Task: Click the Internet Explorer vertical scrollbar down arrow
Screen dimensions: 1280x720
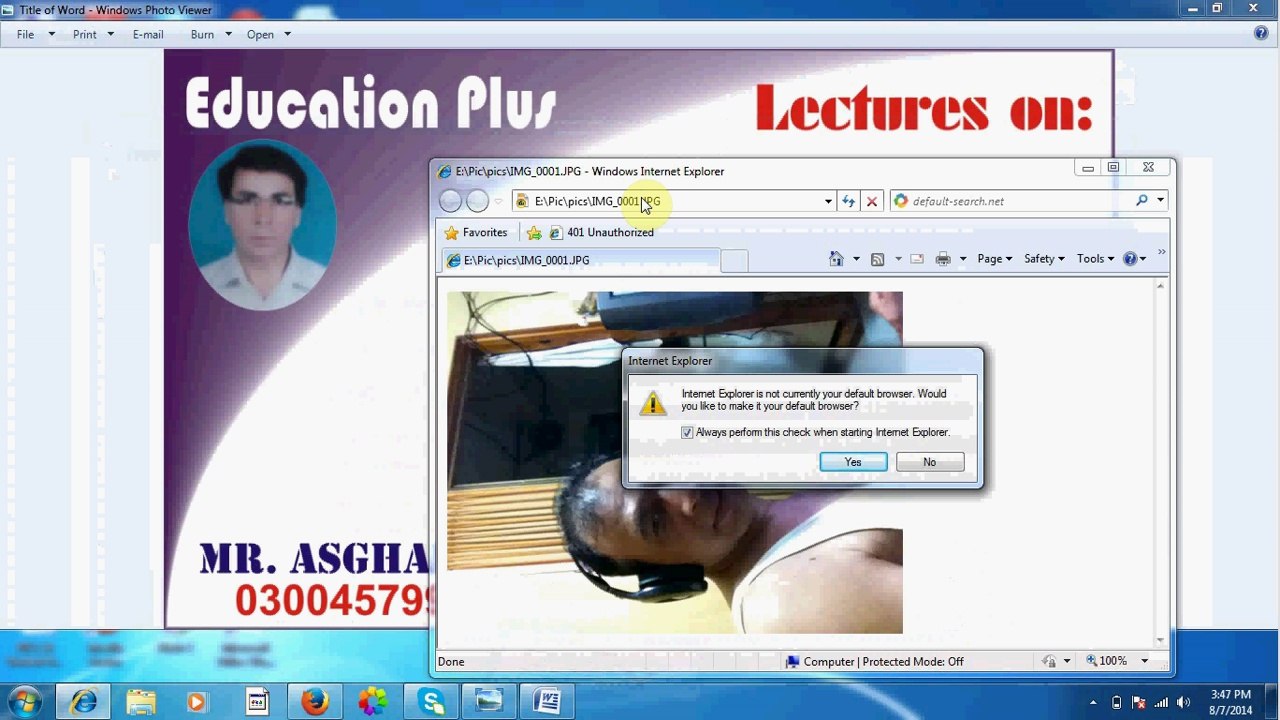Action: pyautogui.click(x=1160, y=640)
